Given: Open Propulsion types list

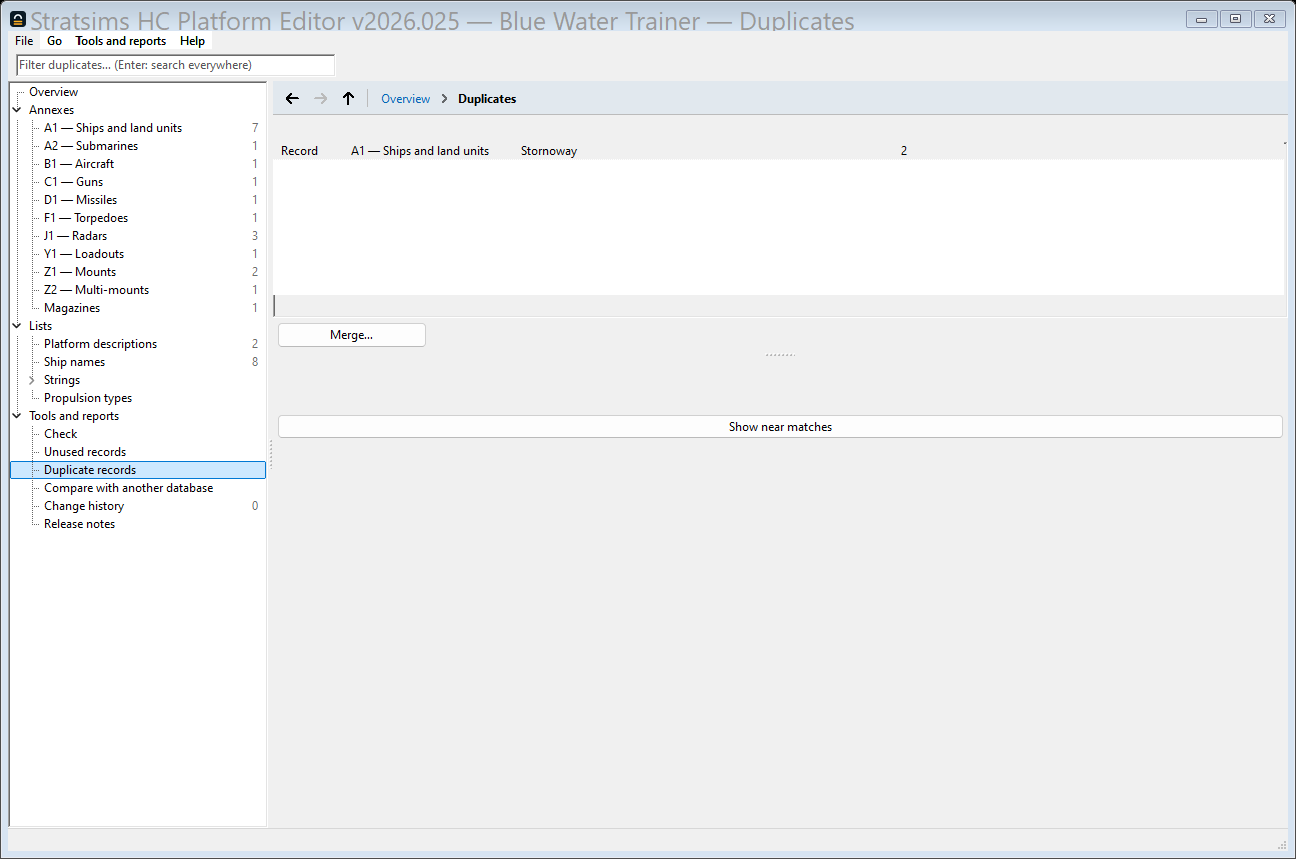Looking at the screenshot, I should (x=88, y=398).
